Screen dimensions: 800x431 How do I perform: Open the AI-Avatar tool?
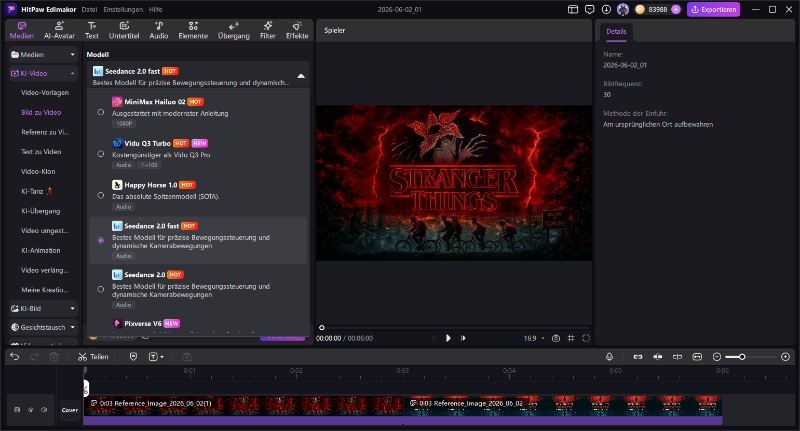[x=59, y=31]
